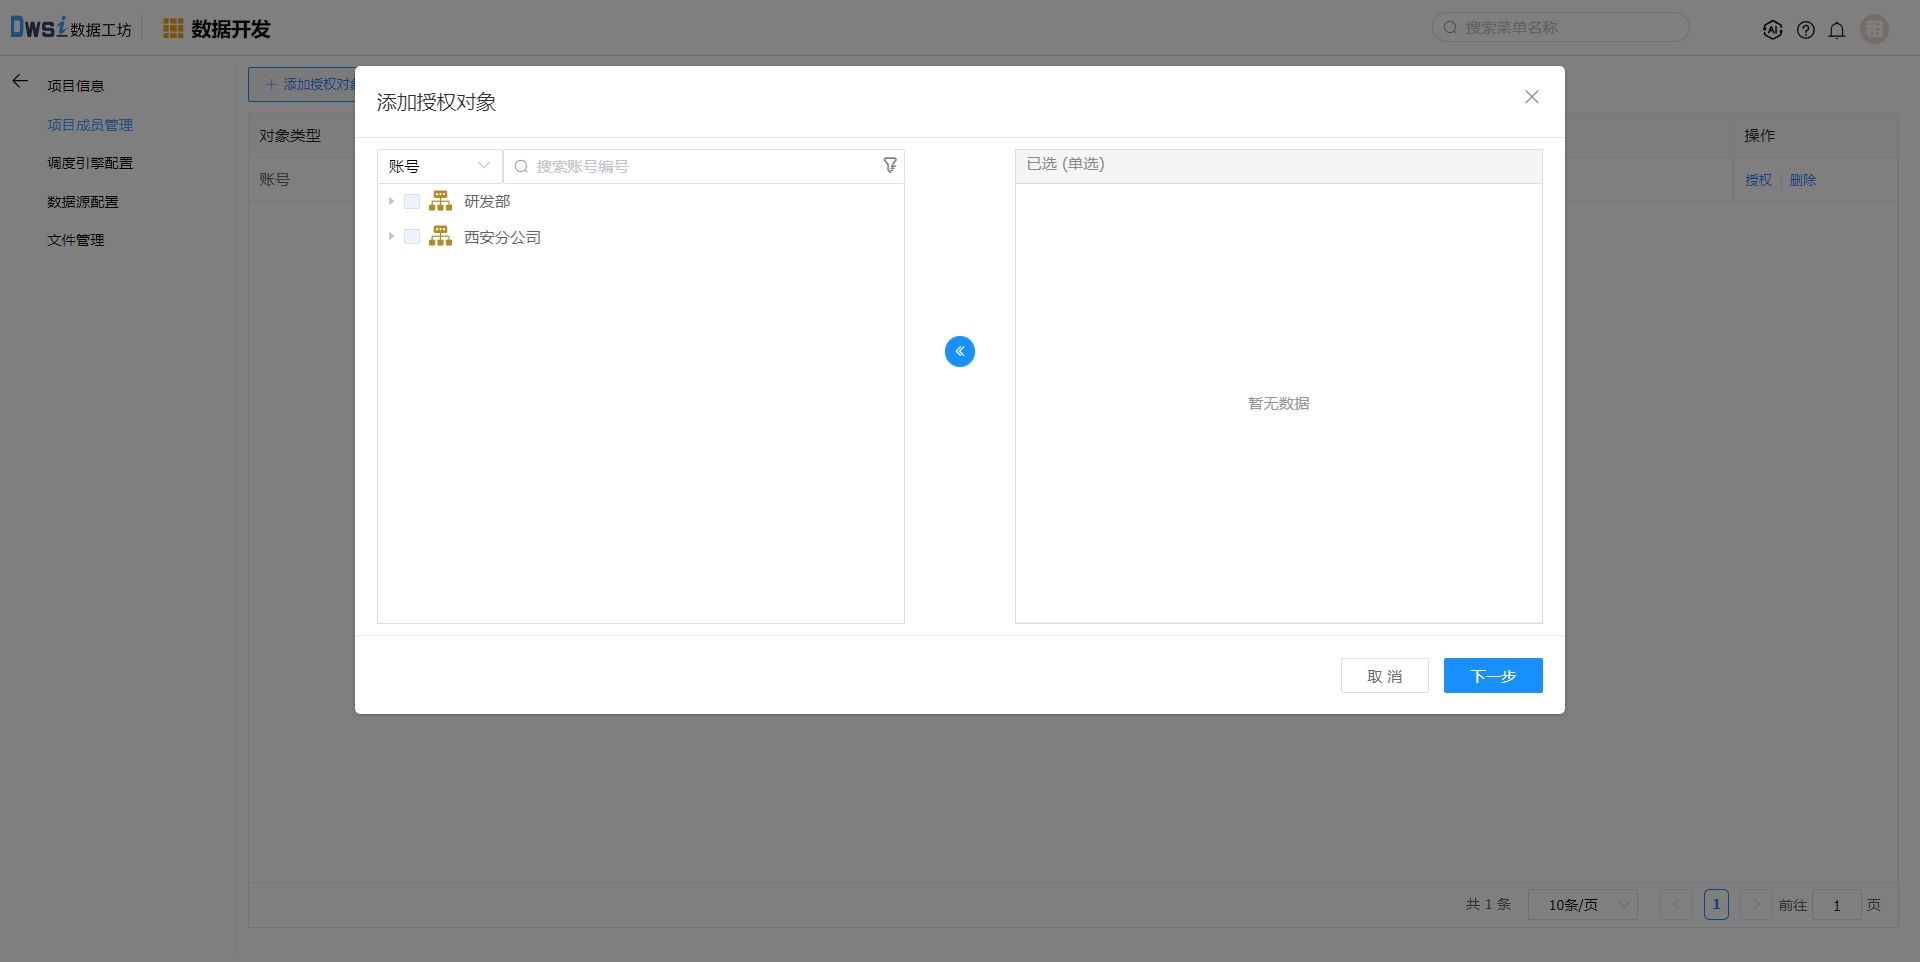Image resolution: width=1920 pixels, height=962 pixels.
Task: Check the 研发部 checkbox
Action: tap(412, 201)
